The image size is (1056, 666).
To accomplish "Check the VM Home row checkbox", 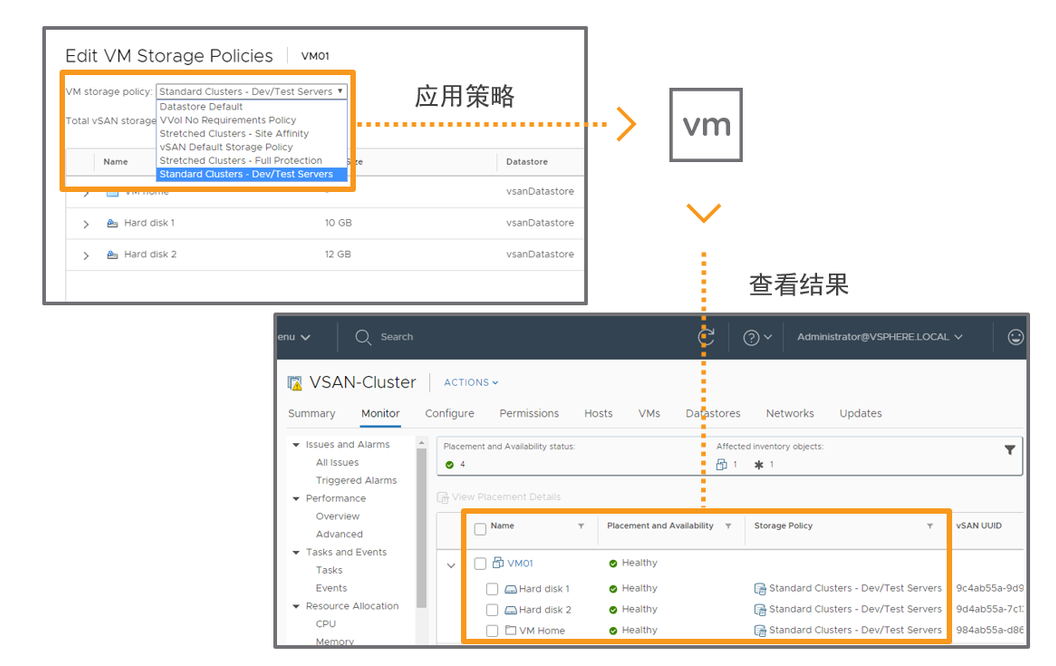I will point(492,631).
